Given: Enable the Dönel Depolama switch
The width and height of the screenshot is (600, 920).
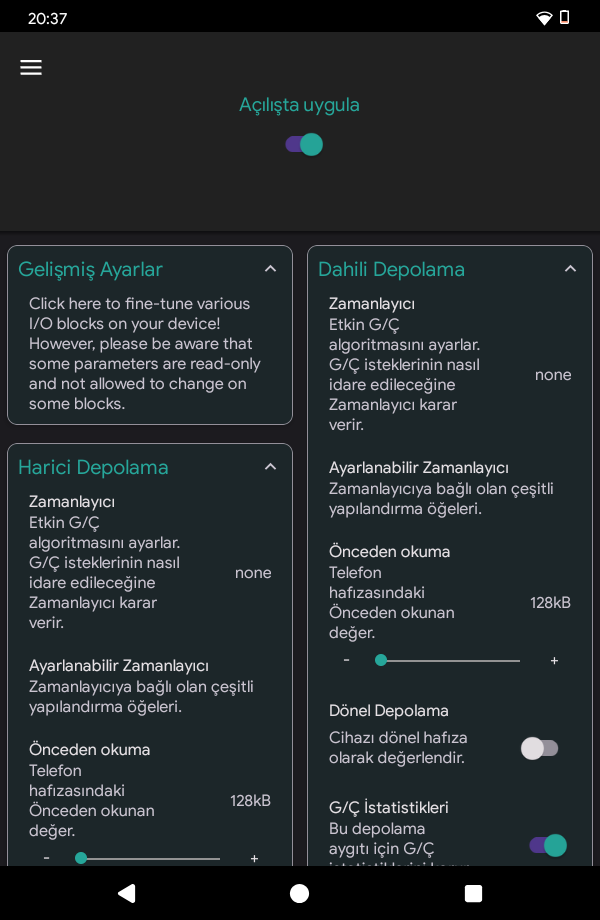Looking at the screenshot, I should 540,748.
